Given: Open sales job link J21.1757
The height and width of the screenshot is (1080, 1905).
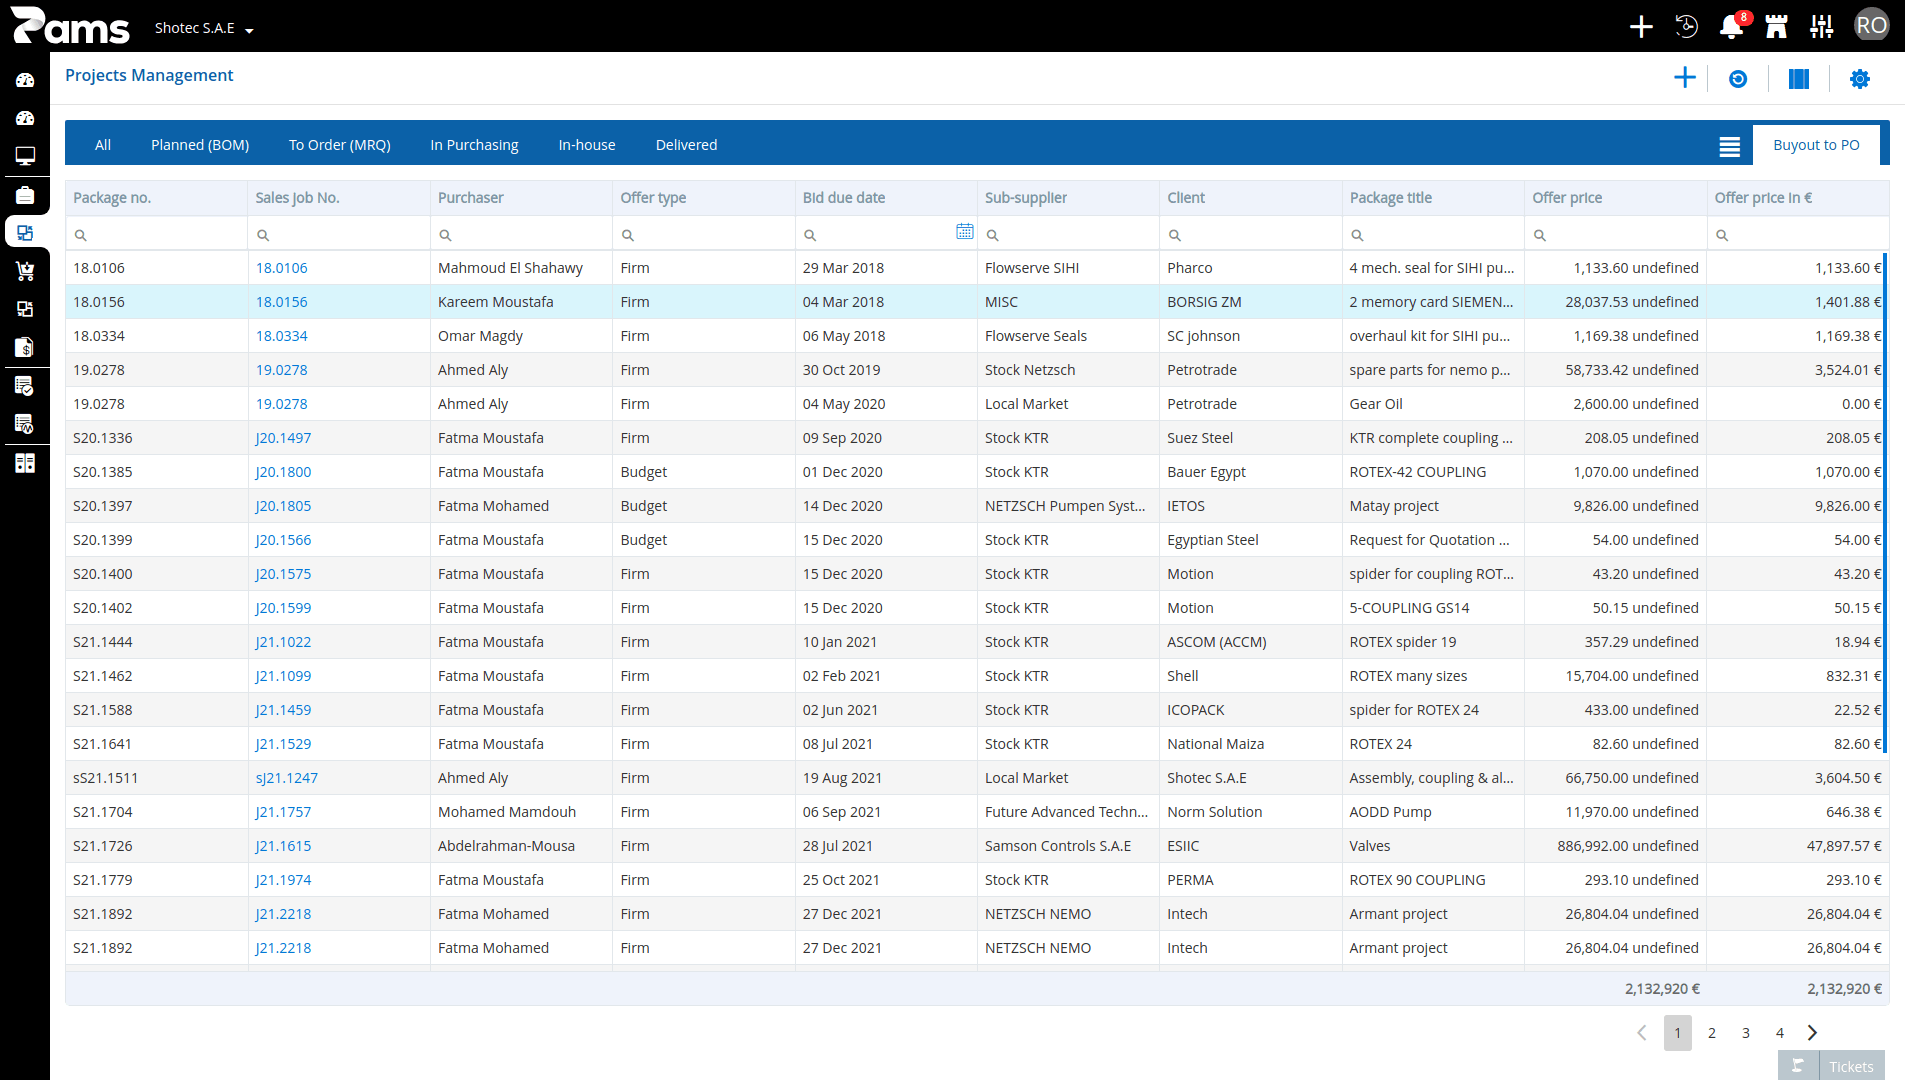Looking at the screenshot, I should pos(283,812).
